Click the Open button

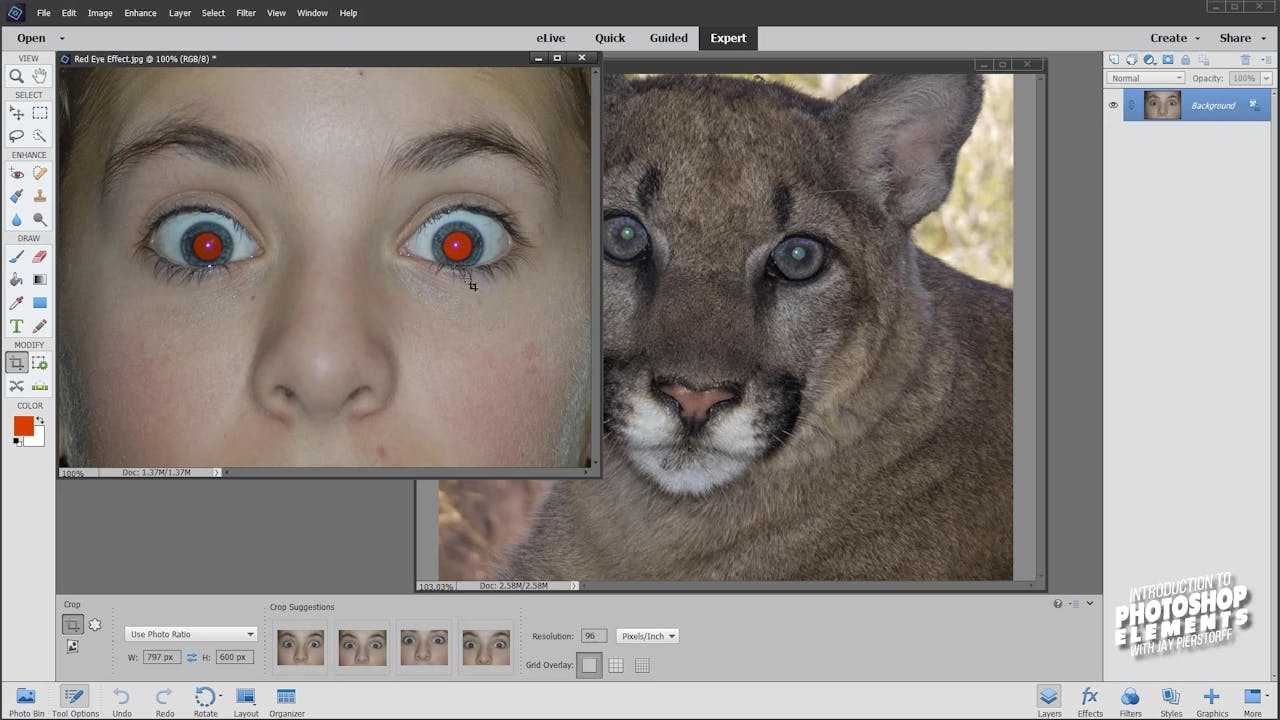click(x=31, y=38)
